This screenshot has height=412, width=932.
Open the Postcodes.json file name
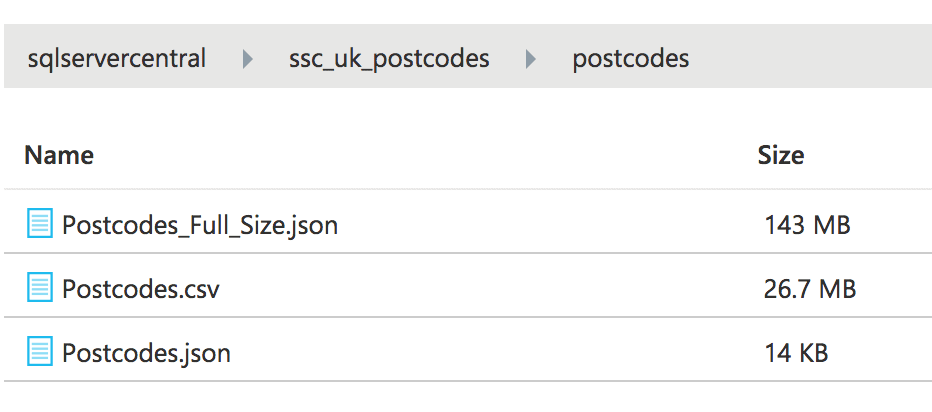pyautogui.click(x=146, y=352)
